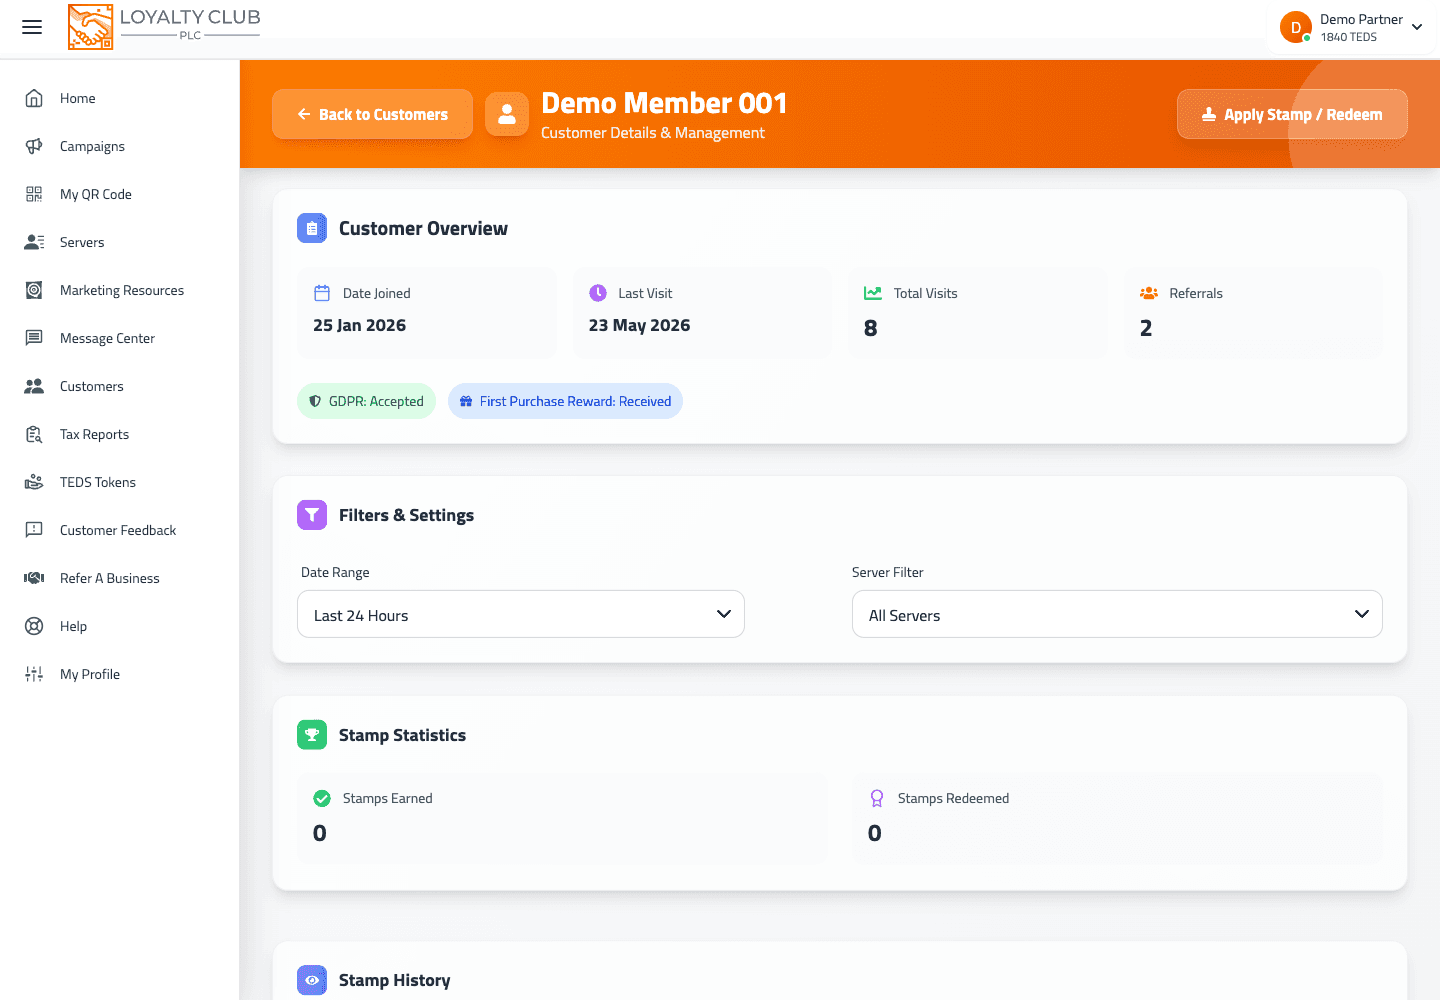
Task: Click the Stamp History eye icon
Action: (312, 980)
